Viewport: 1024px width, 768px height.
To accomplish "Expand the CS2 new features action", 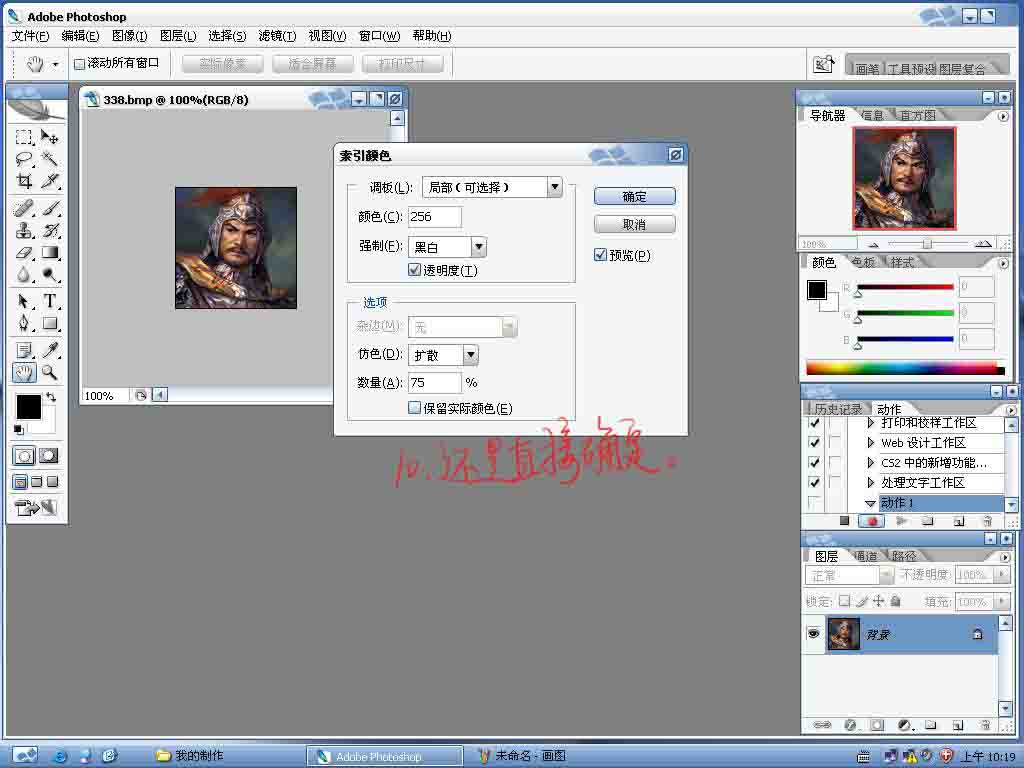I will pyautogui.click(x=871, y=462).
